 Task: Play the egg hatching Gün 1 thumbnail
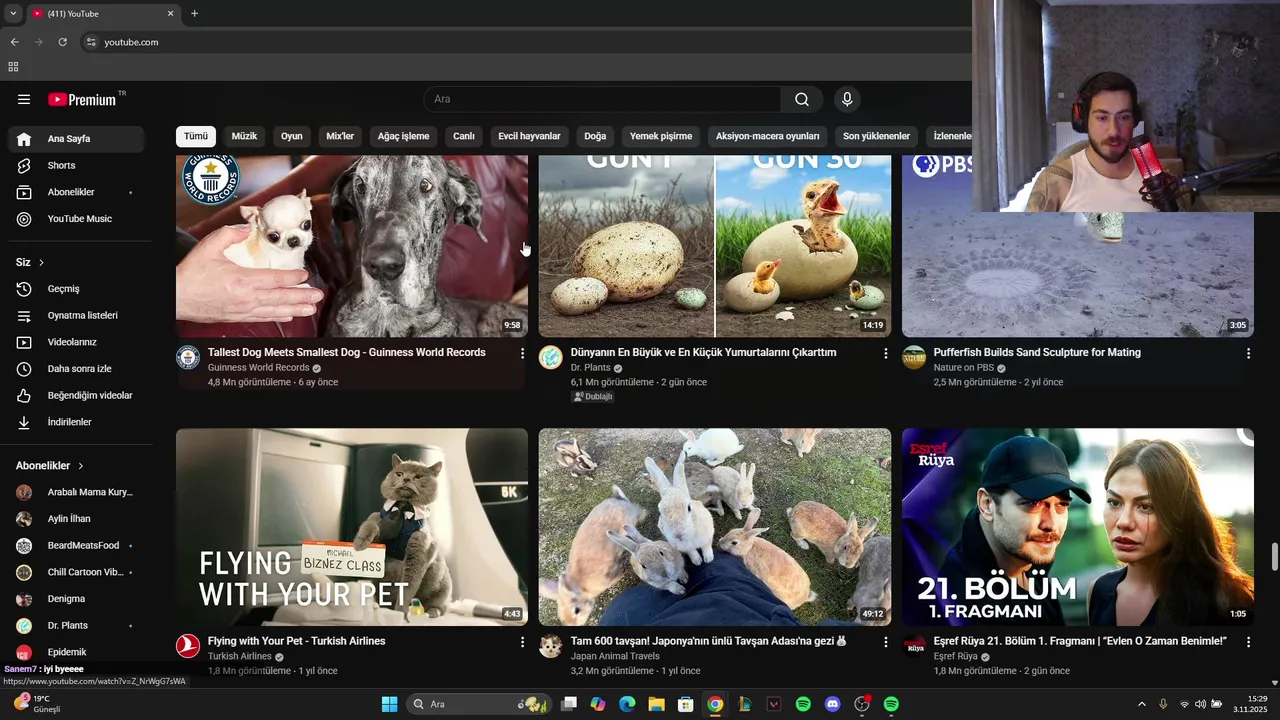pyautogui.click(x=715, y=246)
